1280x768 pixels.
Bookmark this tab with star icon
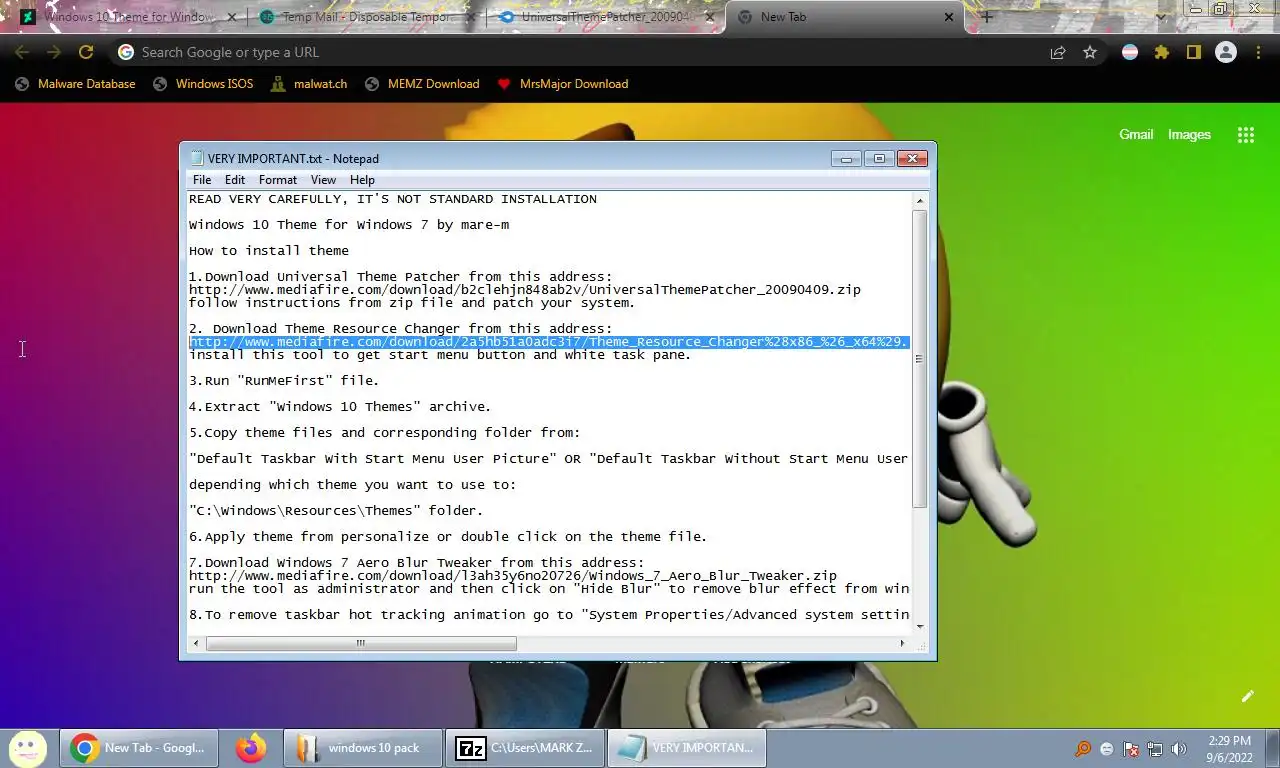pyautogui.click(x=1090, y=52)
